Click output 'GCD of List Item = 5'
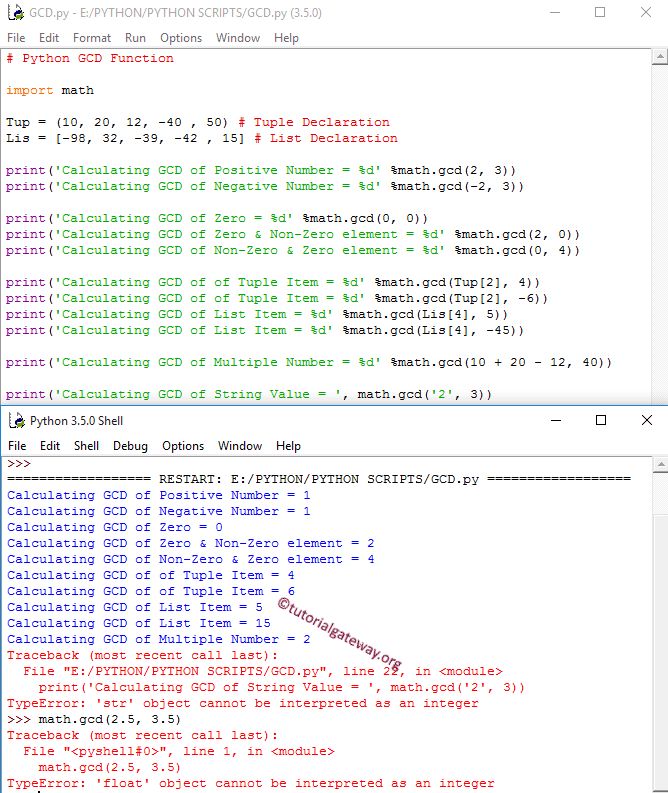Viewport: 668px width, 793px height. coord(135,607)
